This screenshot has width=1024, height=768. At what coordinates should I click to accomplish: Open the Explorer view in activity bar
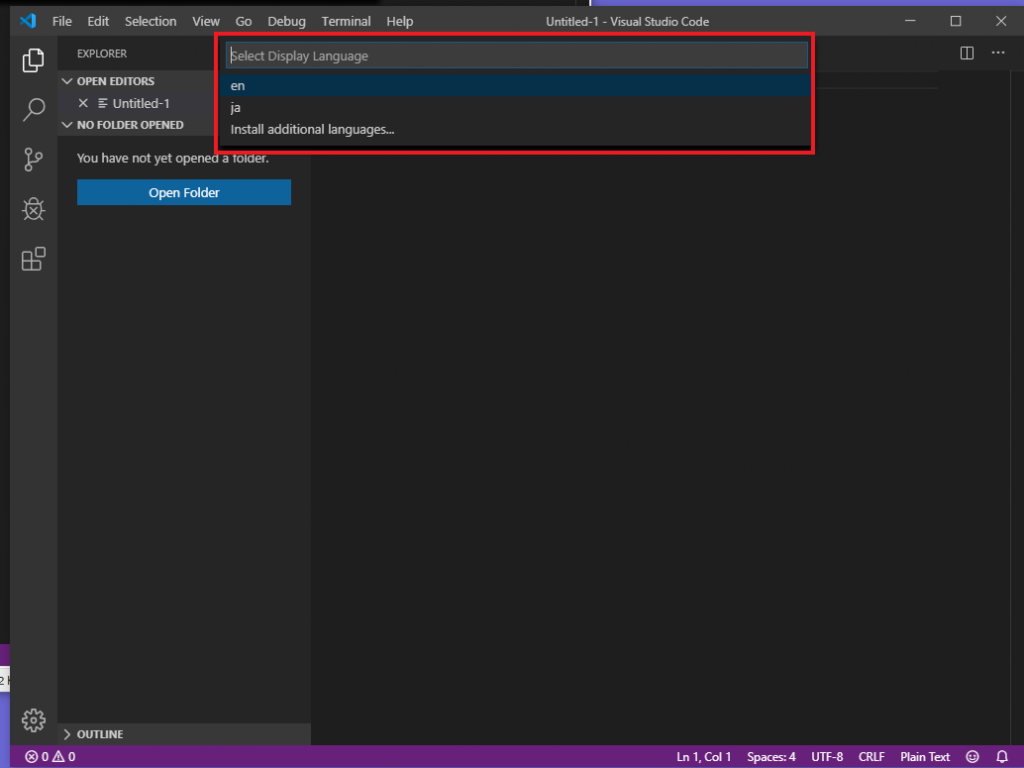click(33, 60)
